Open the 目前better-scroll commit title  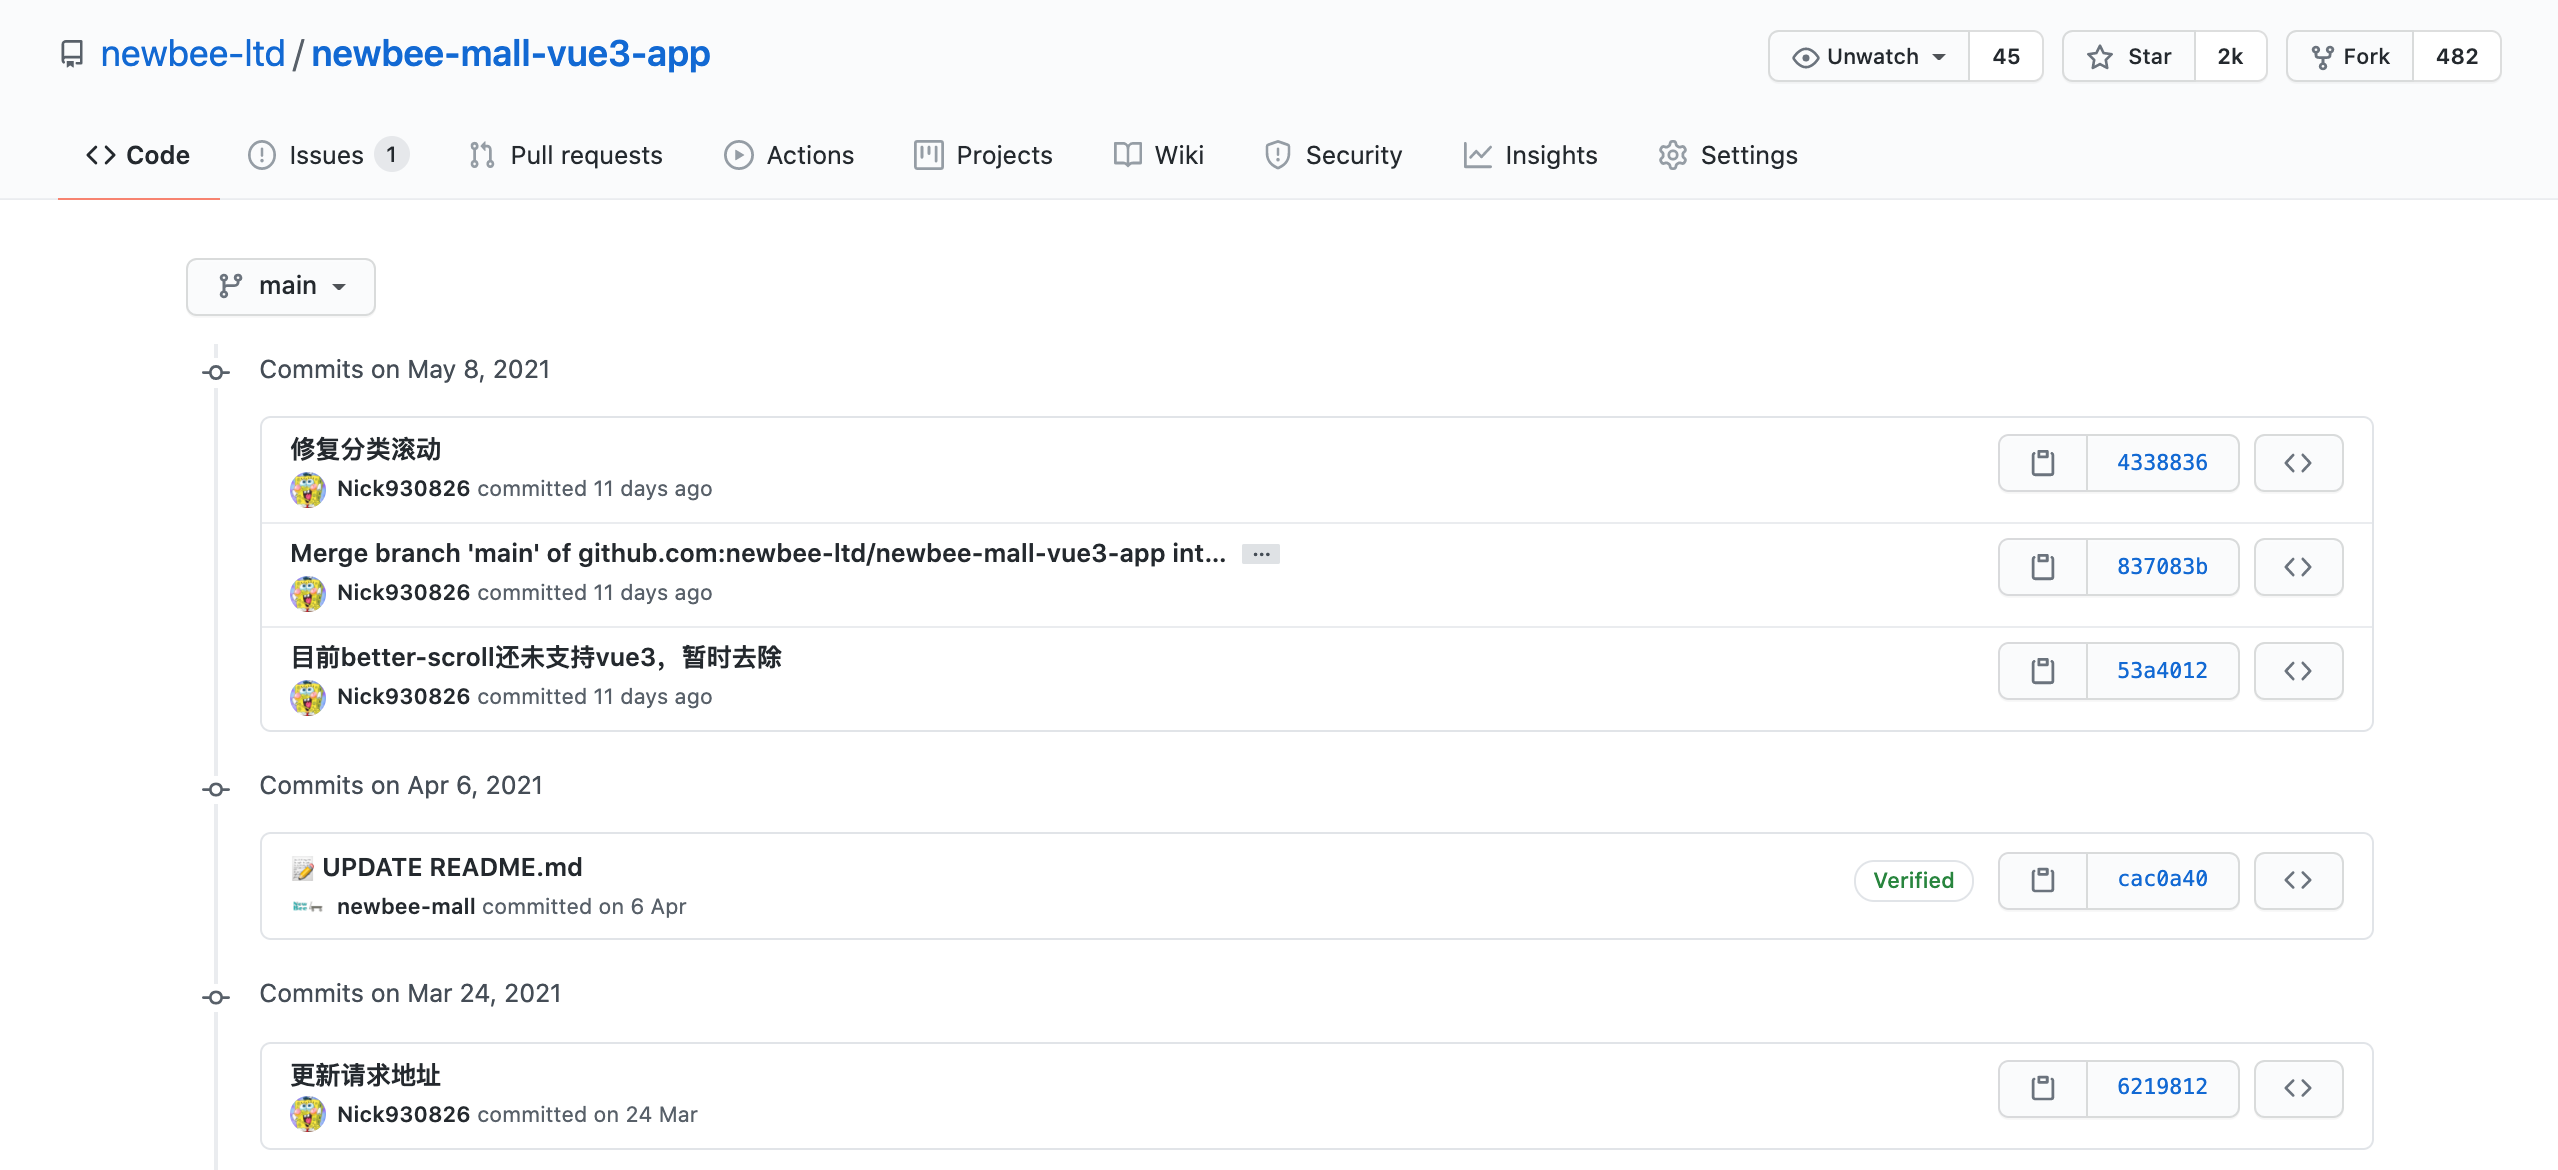click(x=536, y=657)
